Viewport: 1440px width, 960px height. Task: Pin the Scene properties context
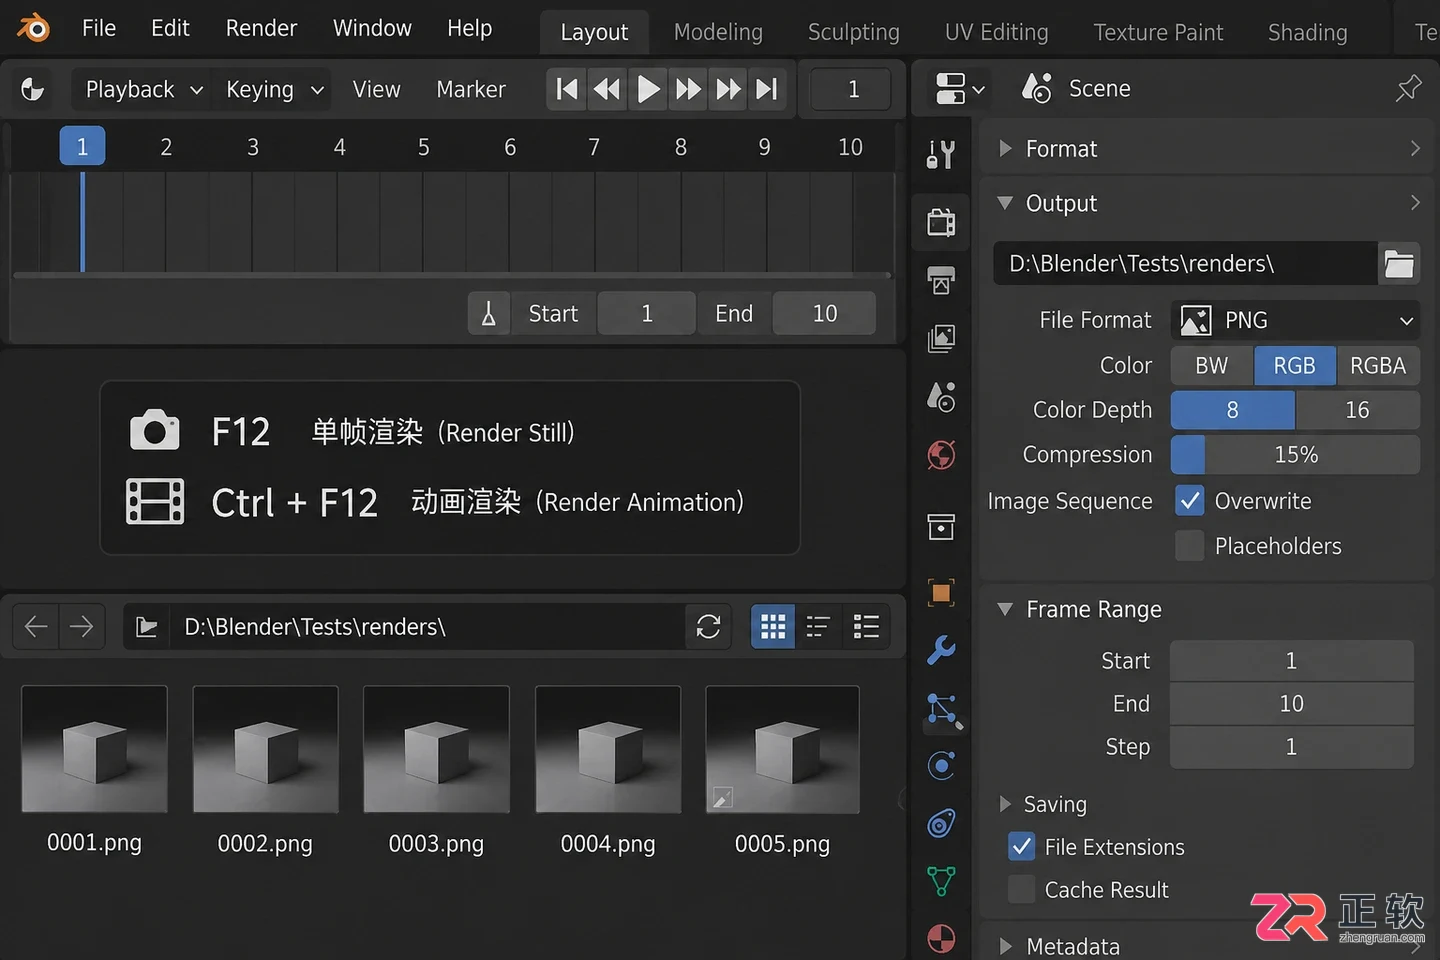[x=1408, y=88]
